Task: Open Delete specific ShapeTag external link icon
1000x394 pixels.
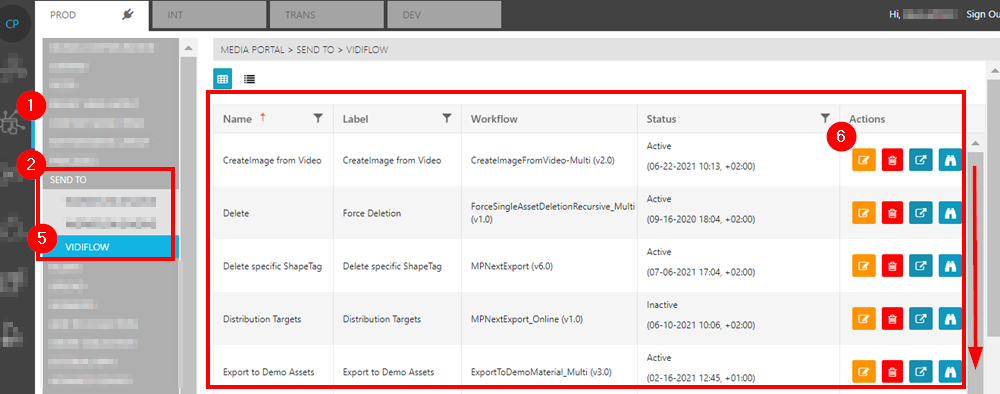Action: pyautogui.click(x=921, y=266)
